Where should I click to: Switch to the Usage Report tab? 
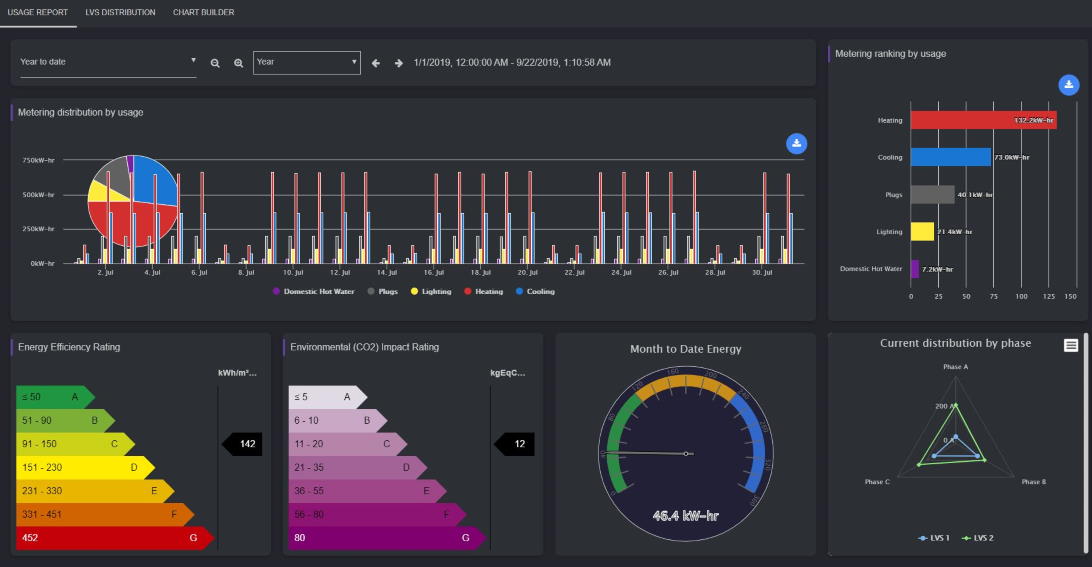click(x=38, y=13)
